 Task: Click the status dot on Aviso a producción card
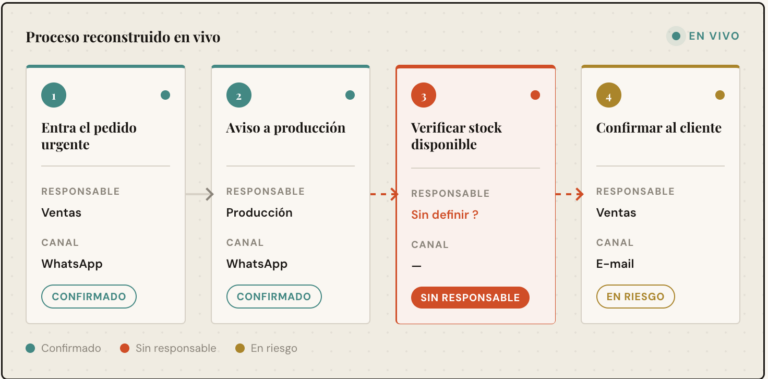click(x=350, y=95)
